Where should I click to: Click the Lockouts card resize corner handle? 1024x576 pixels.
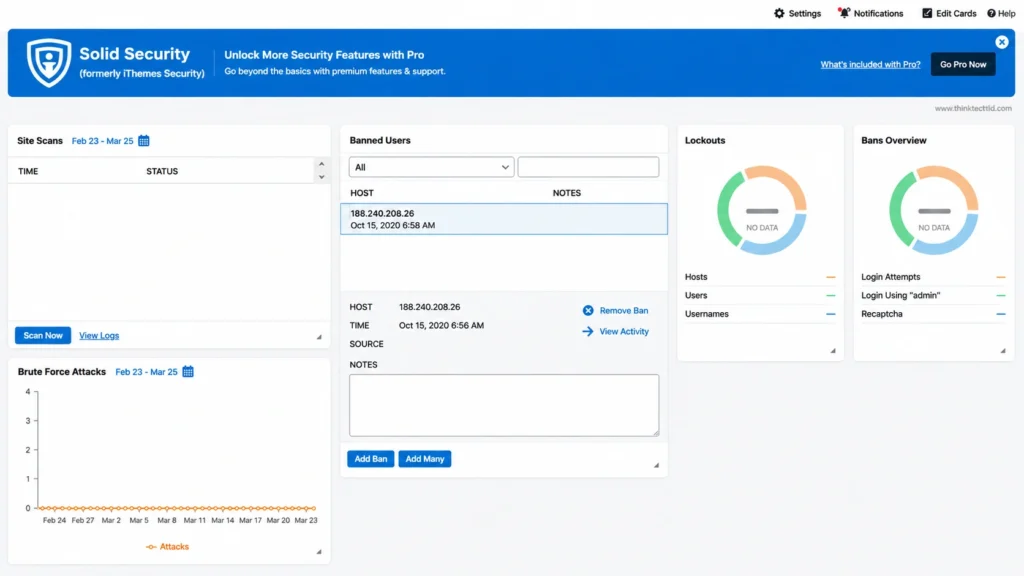(x=833, y=351)
